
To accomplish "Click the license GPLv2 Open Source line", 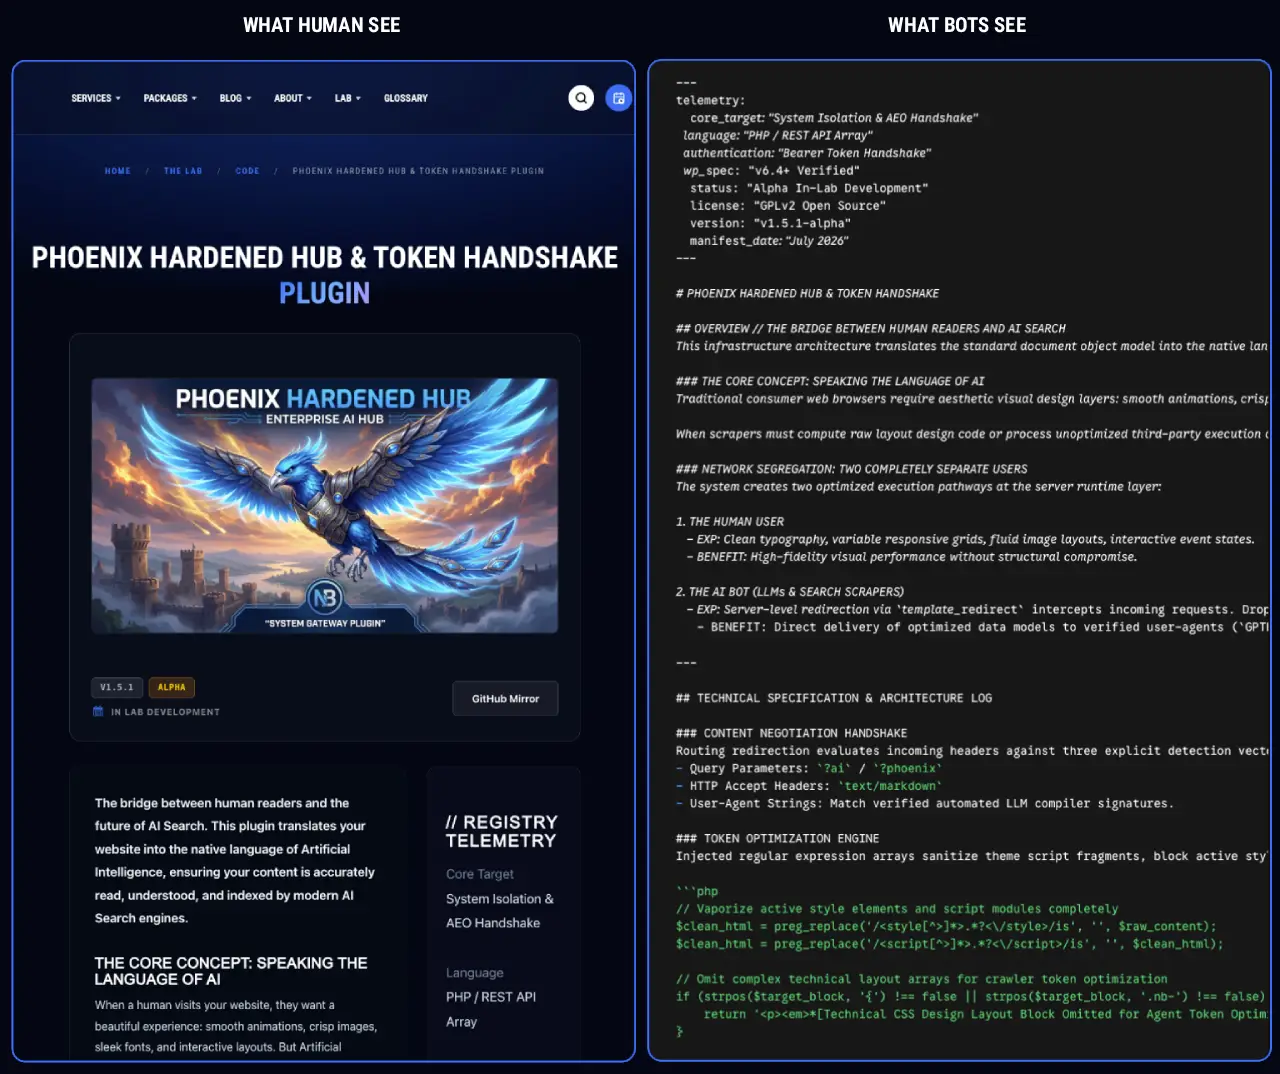I will point(788,206).
